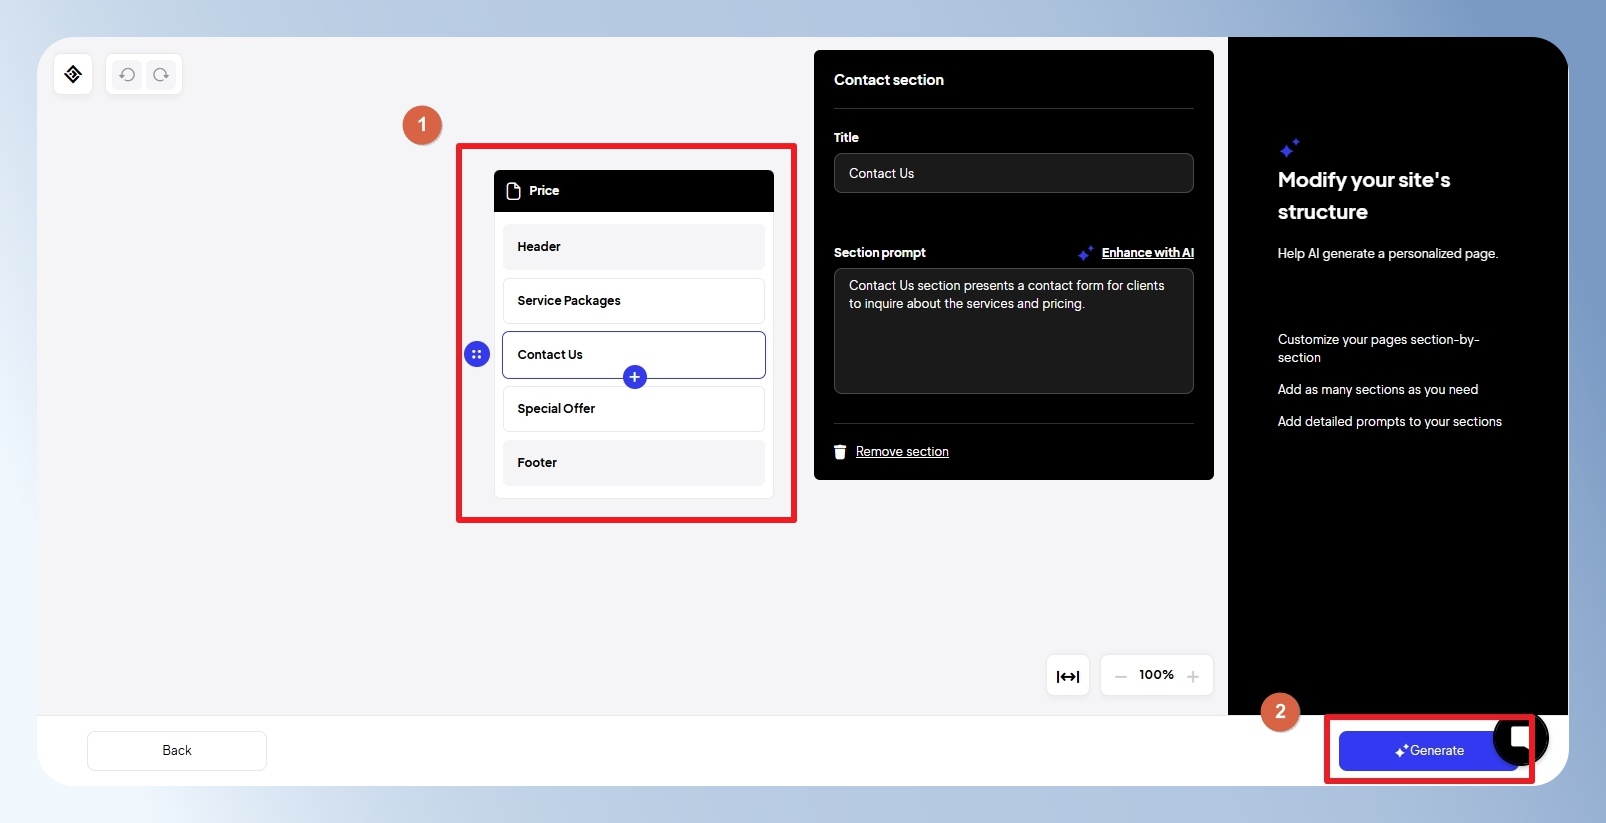
Task: Click the zoom in plus icon
Action: [x=1193, y=677]
